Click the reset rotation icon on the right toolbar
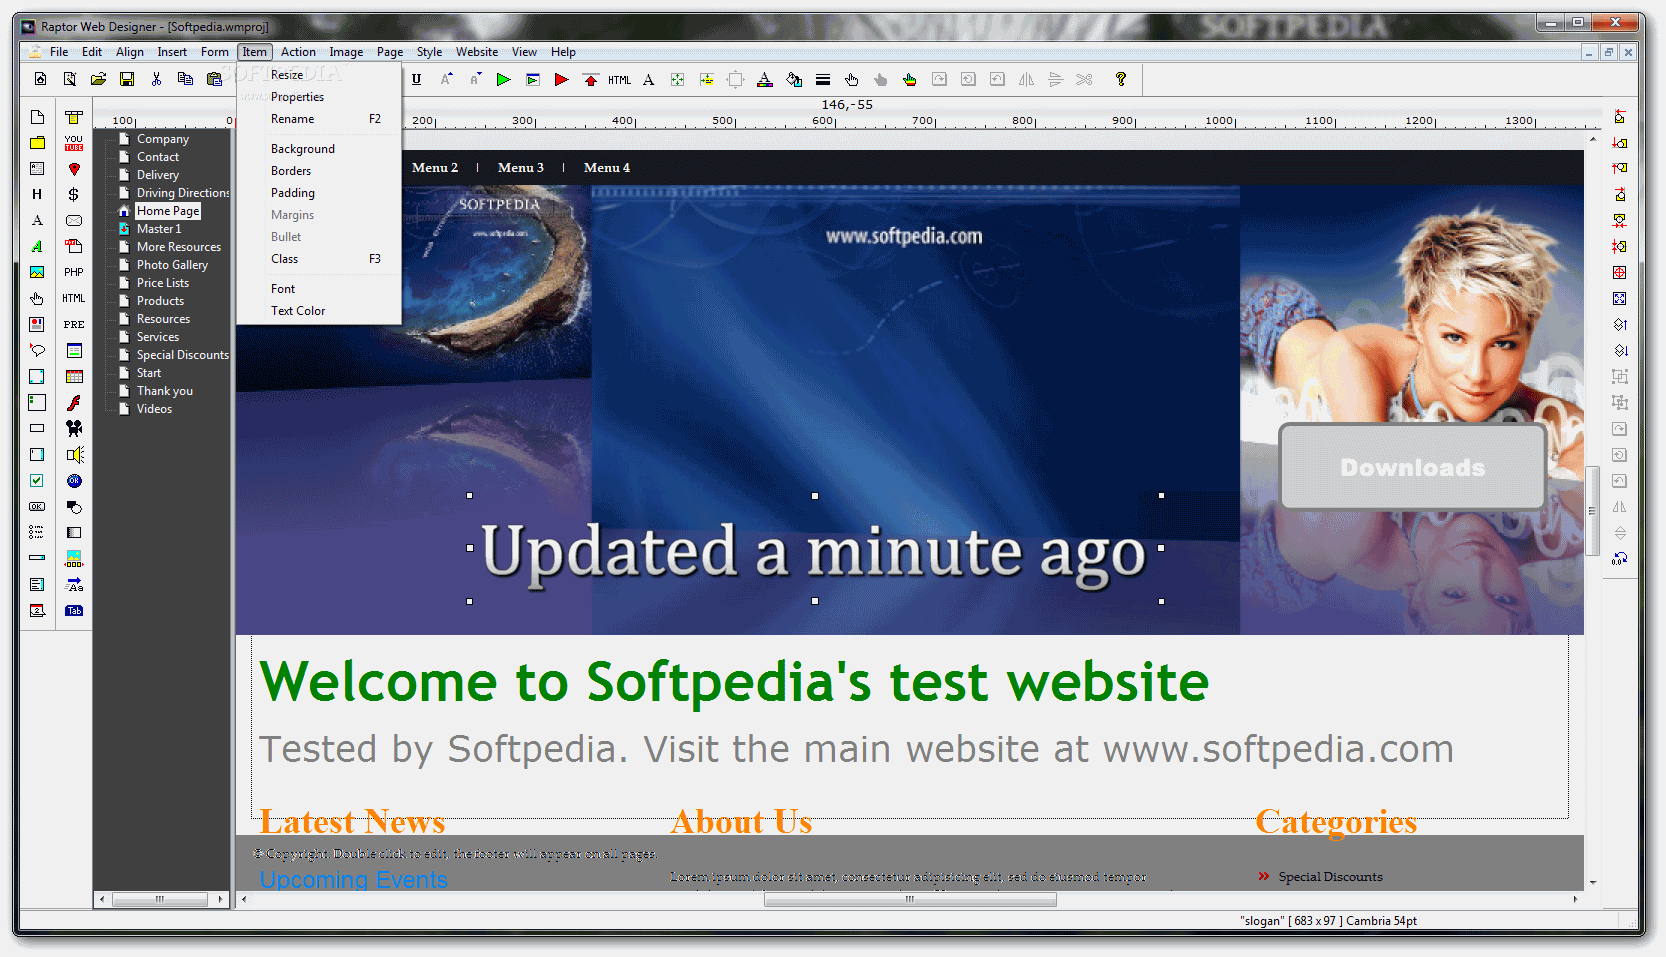This screenshot has height=957, width=1666. coord(1620,558)
